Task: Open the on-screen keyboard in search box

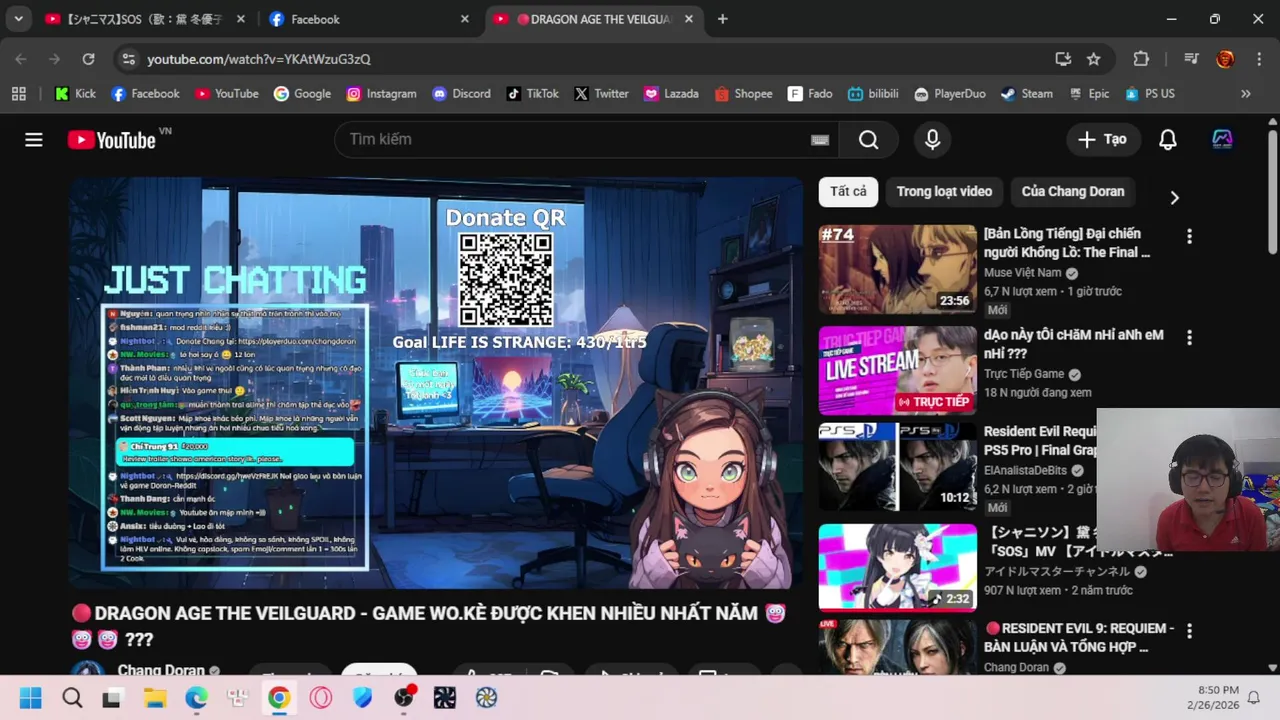Action: pos(820,140)
